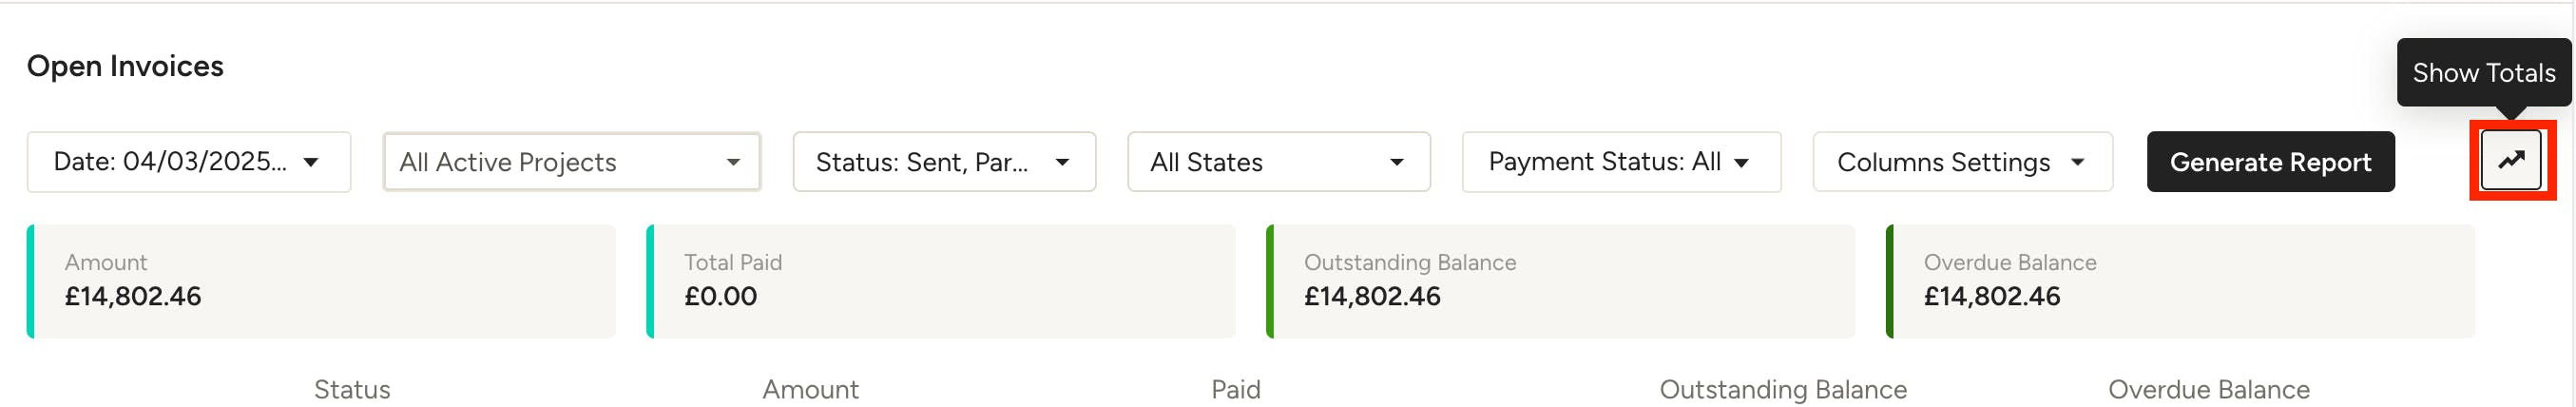Click the Open Invoices heading
Screen dimensions: 2576x407
click(x=125, y=66)
